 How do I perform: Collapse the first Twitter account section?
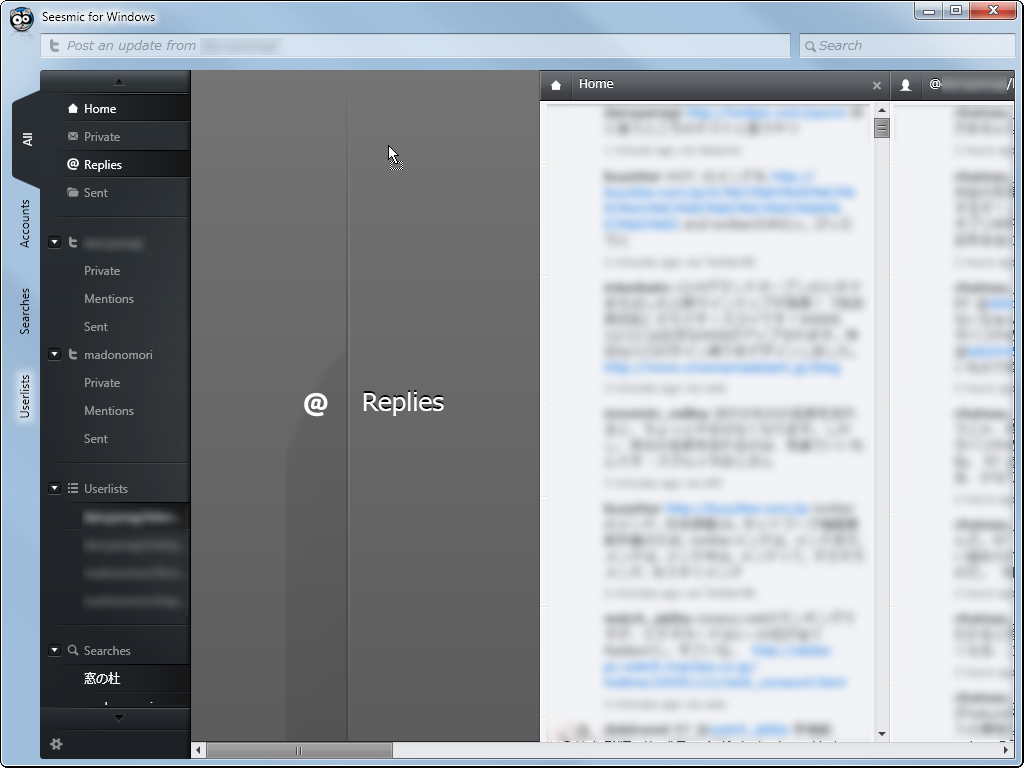pyautogui.click(x=54, y=242)
